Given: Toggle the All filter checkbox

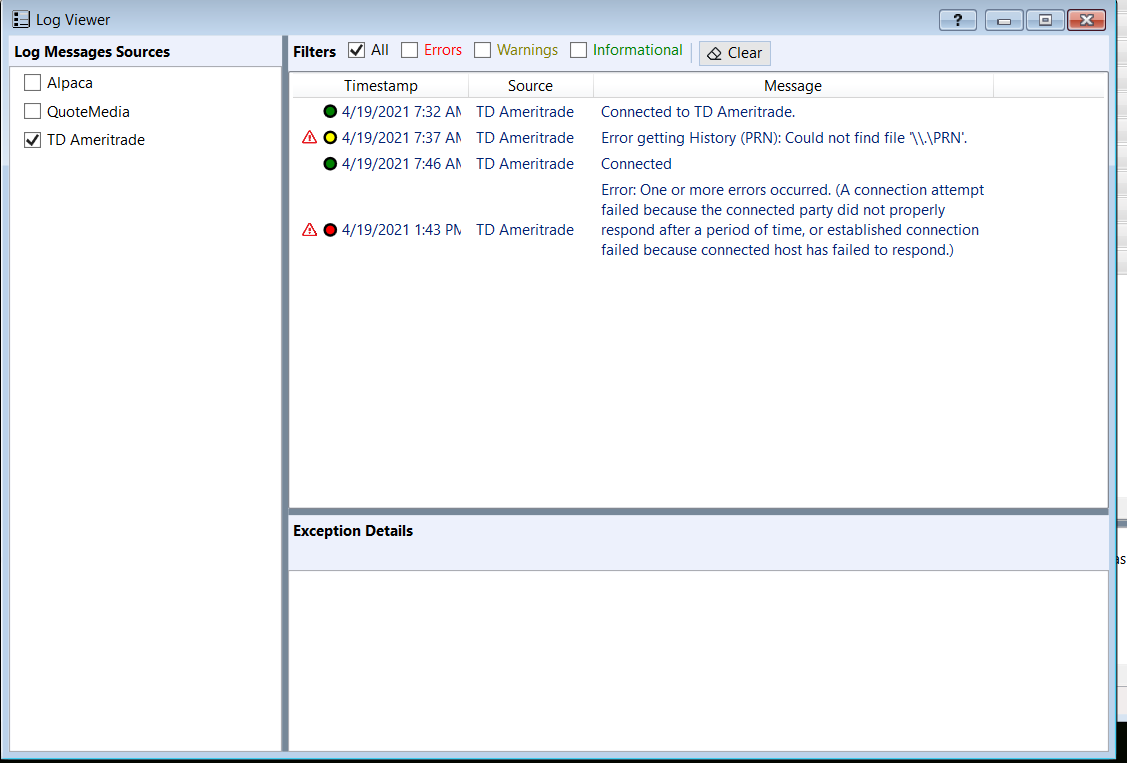Looking at the screenshot, I should pos(356,50).
